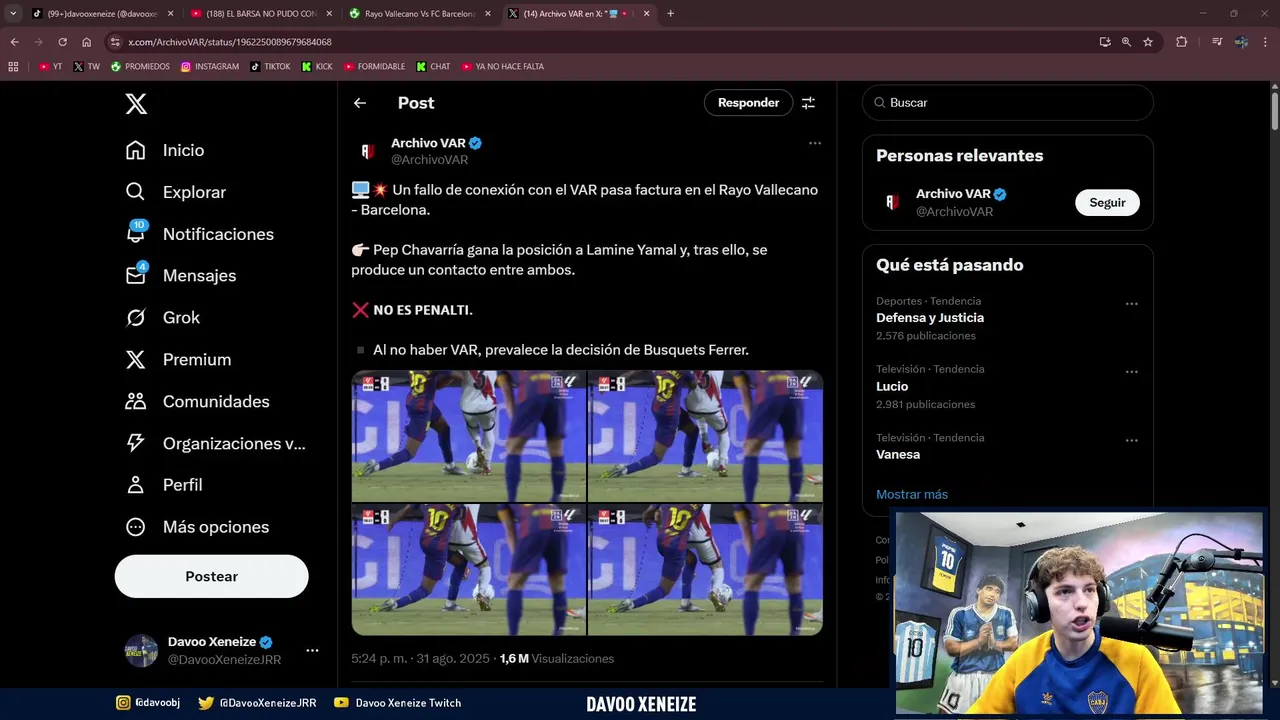This screenshot has width=1280, height=720.
Task: Open Notificaciones bell icon
Action: [136, 233]
